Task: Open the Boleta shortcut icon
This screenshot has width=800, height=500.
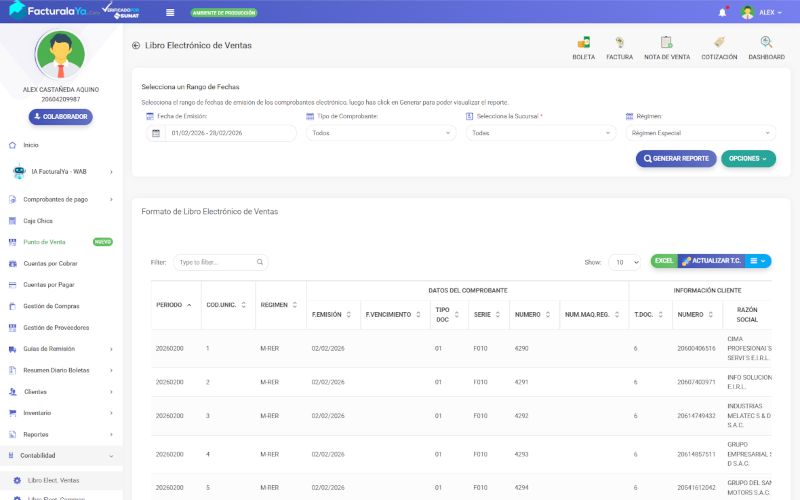Action: point(583,46)
